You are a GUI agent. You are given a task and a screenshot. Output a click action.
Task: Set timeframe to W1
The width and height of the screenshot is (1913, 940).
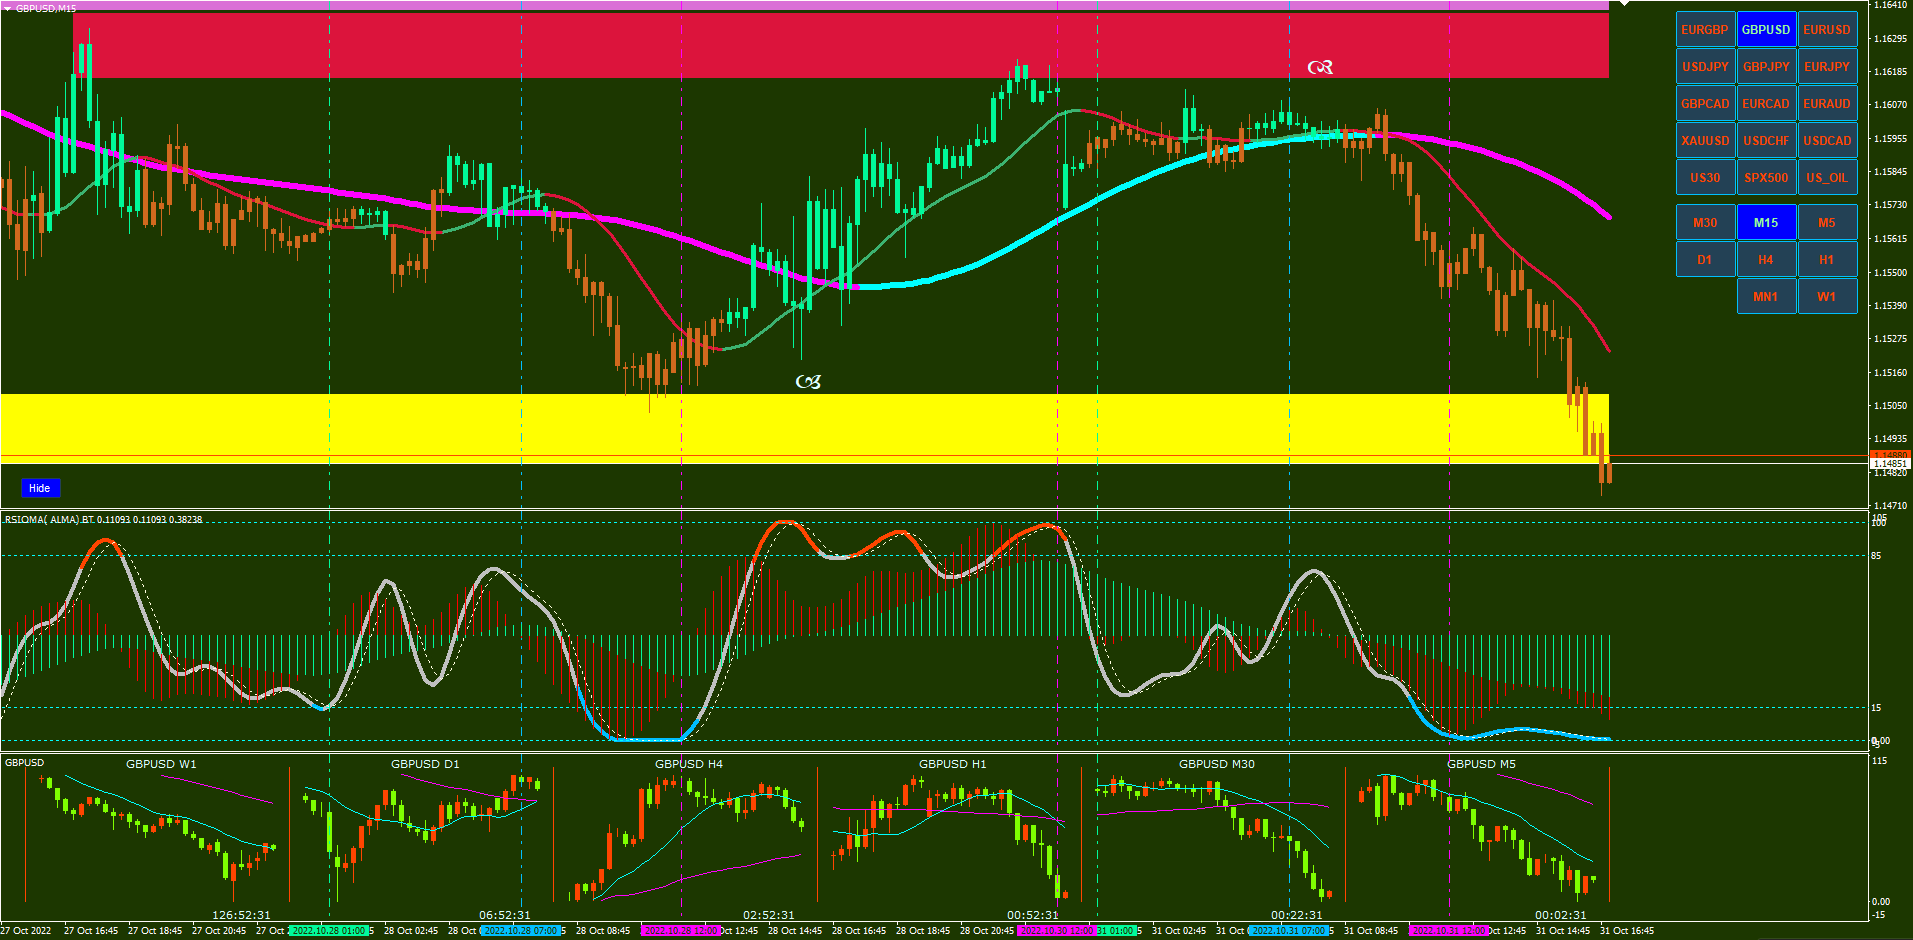coord(1827,297)
